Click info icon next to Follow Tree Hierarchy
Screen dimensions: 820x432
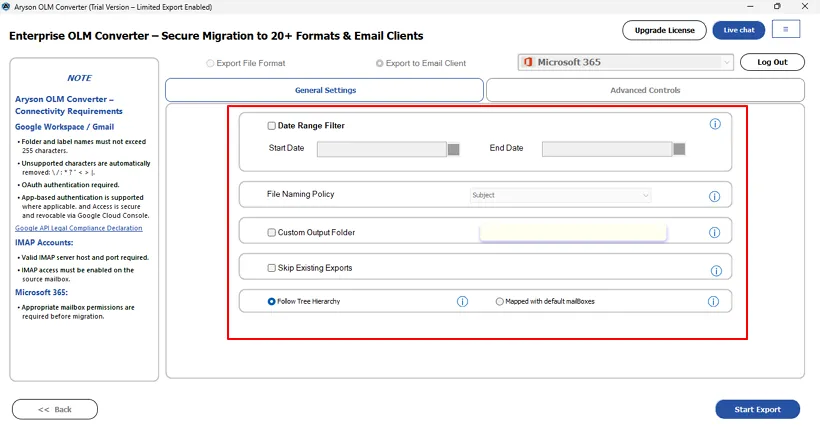463,301
